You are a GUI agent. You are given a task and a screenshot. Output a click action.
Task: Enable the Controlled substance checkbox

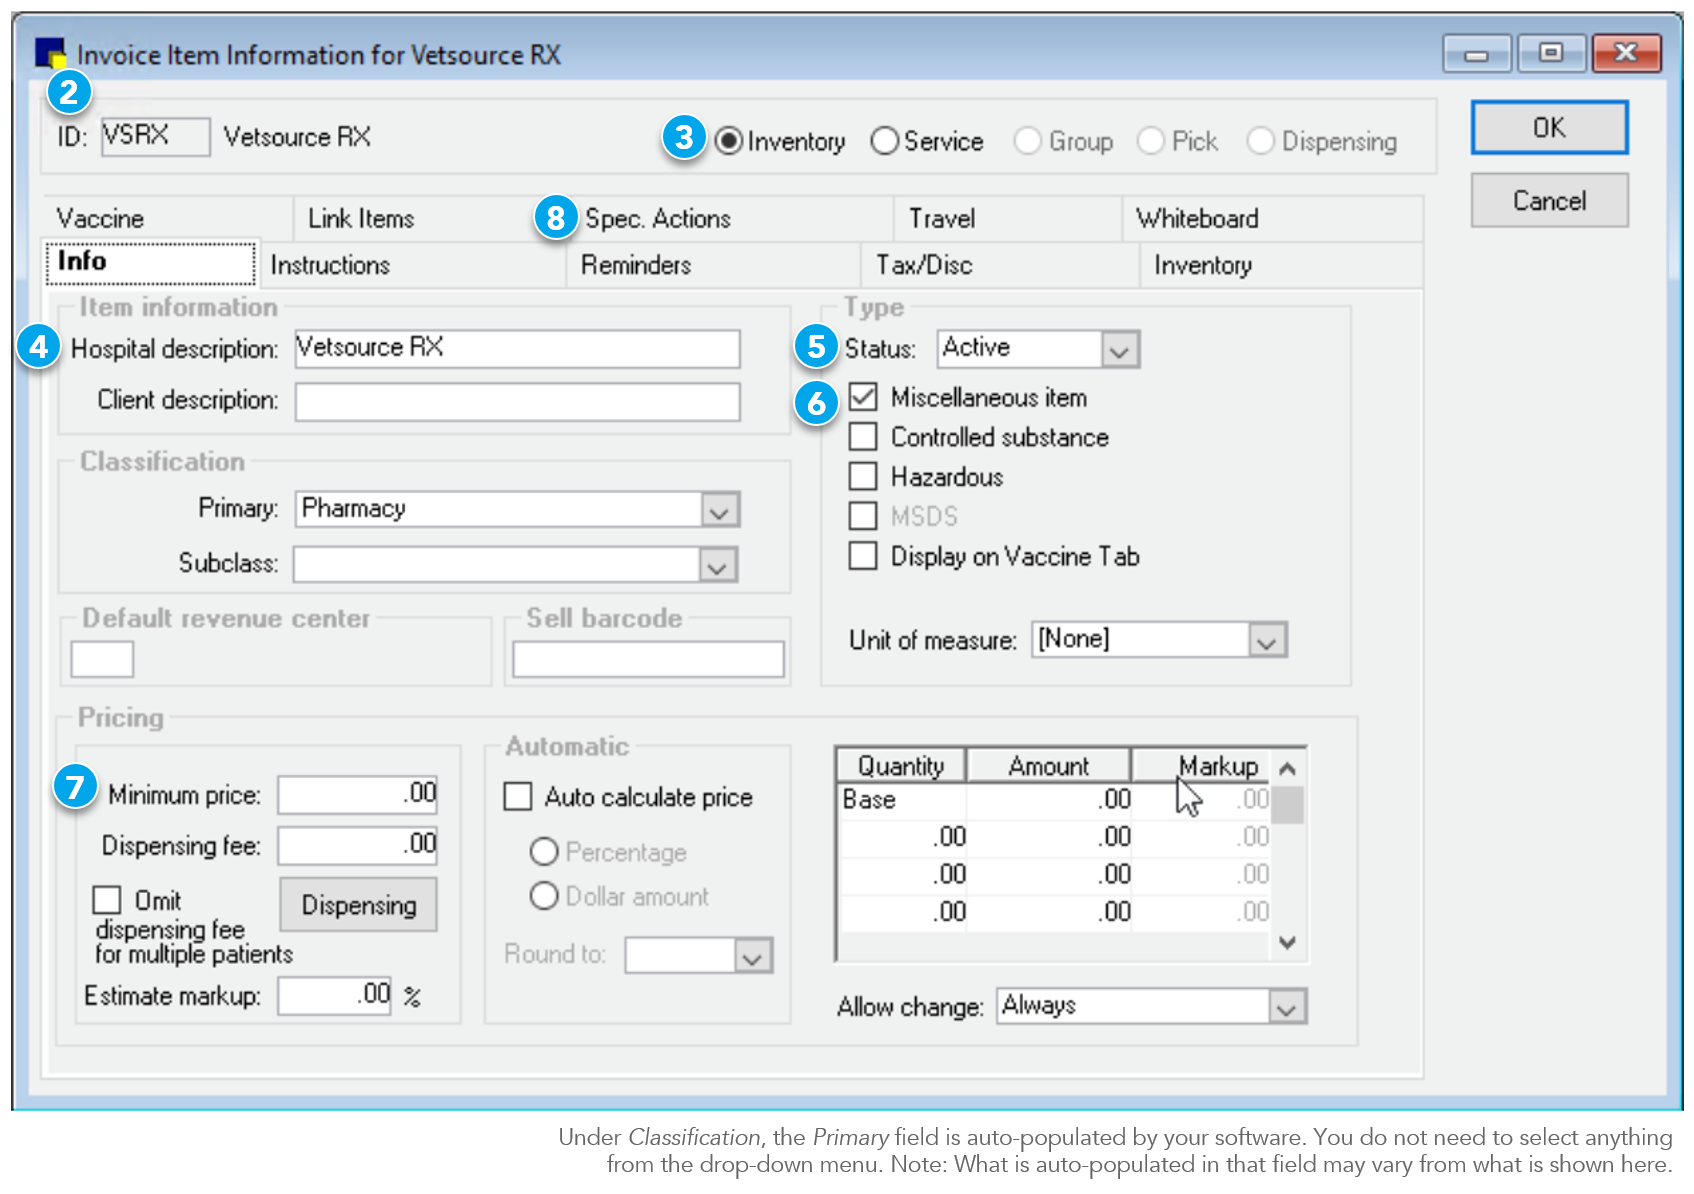[x=863, y=437]
